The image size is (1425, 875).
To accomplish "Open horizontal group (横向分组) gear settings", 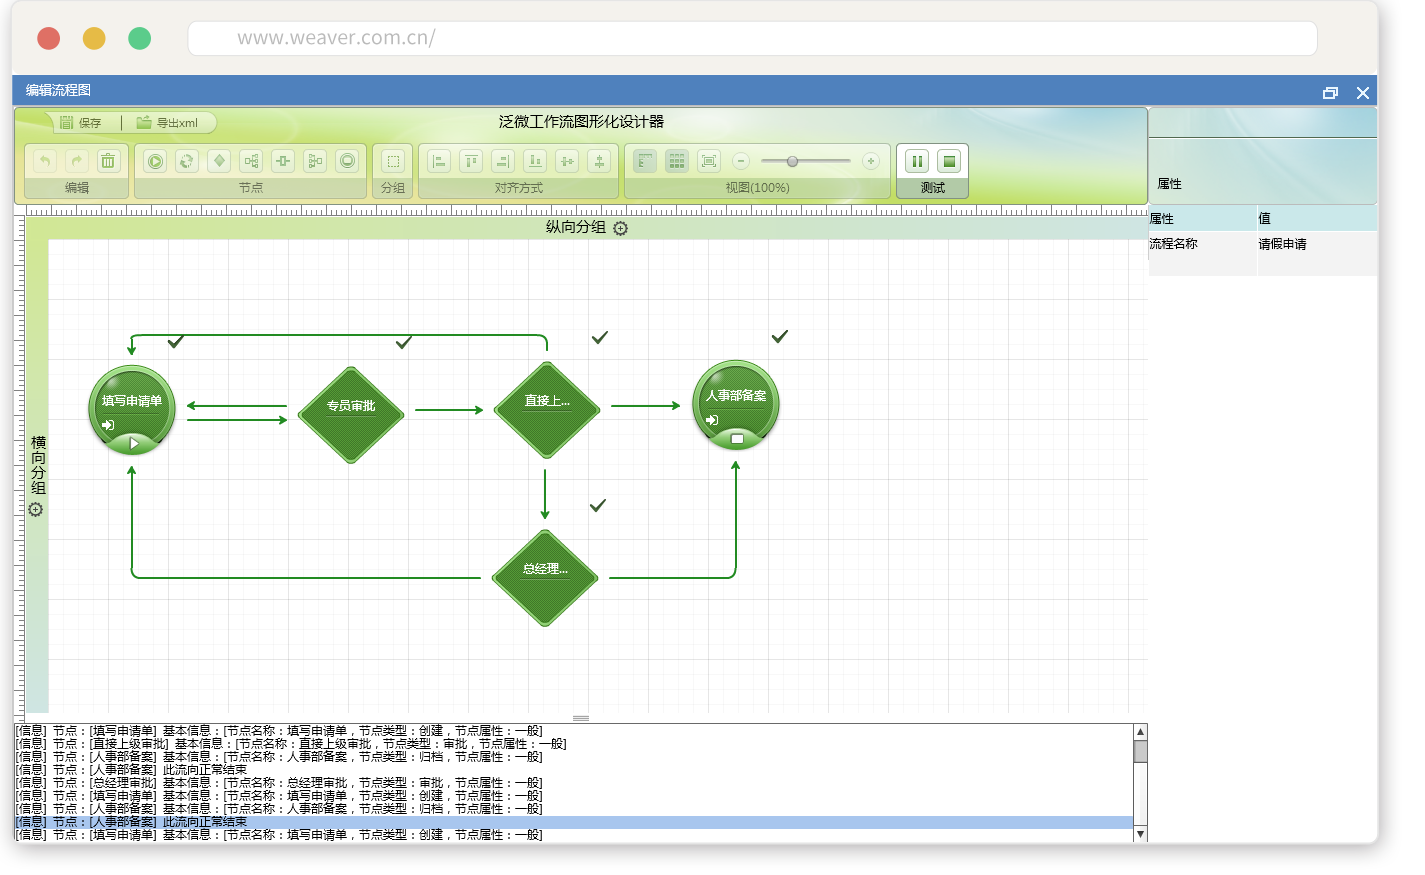I will 36,510.
